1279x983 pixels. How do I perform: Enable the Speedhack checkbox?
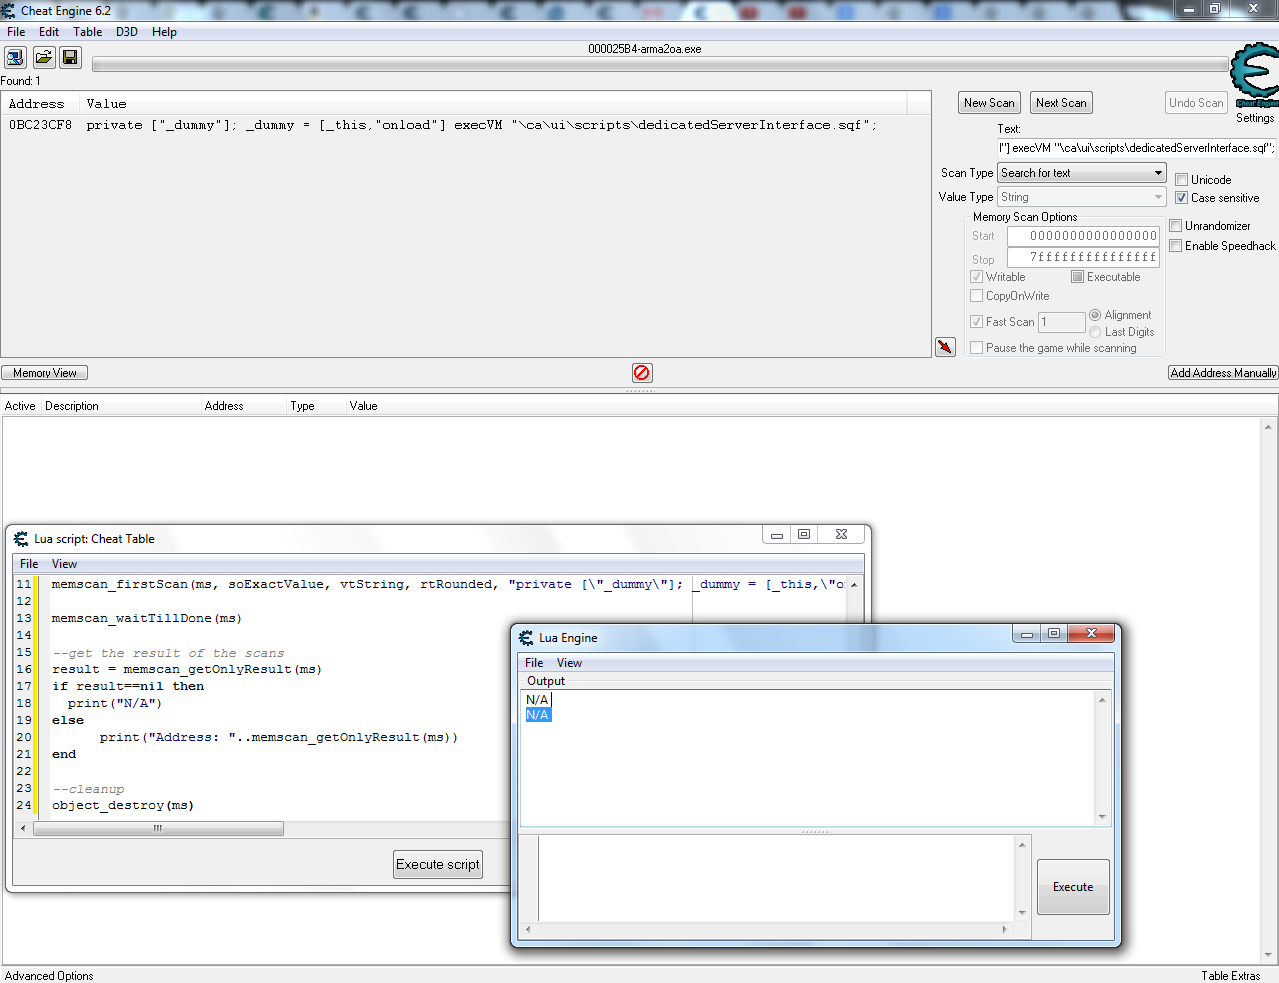tap(1176, 246)
